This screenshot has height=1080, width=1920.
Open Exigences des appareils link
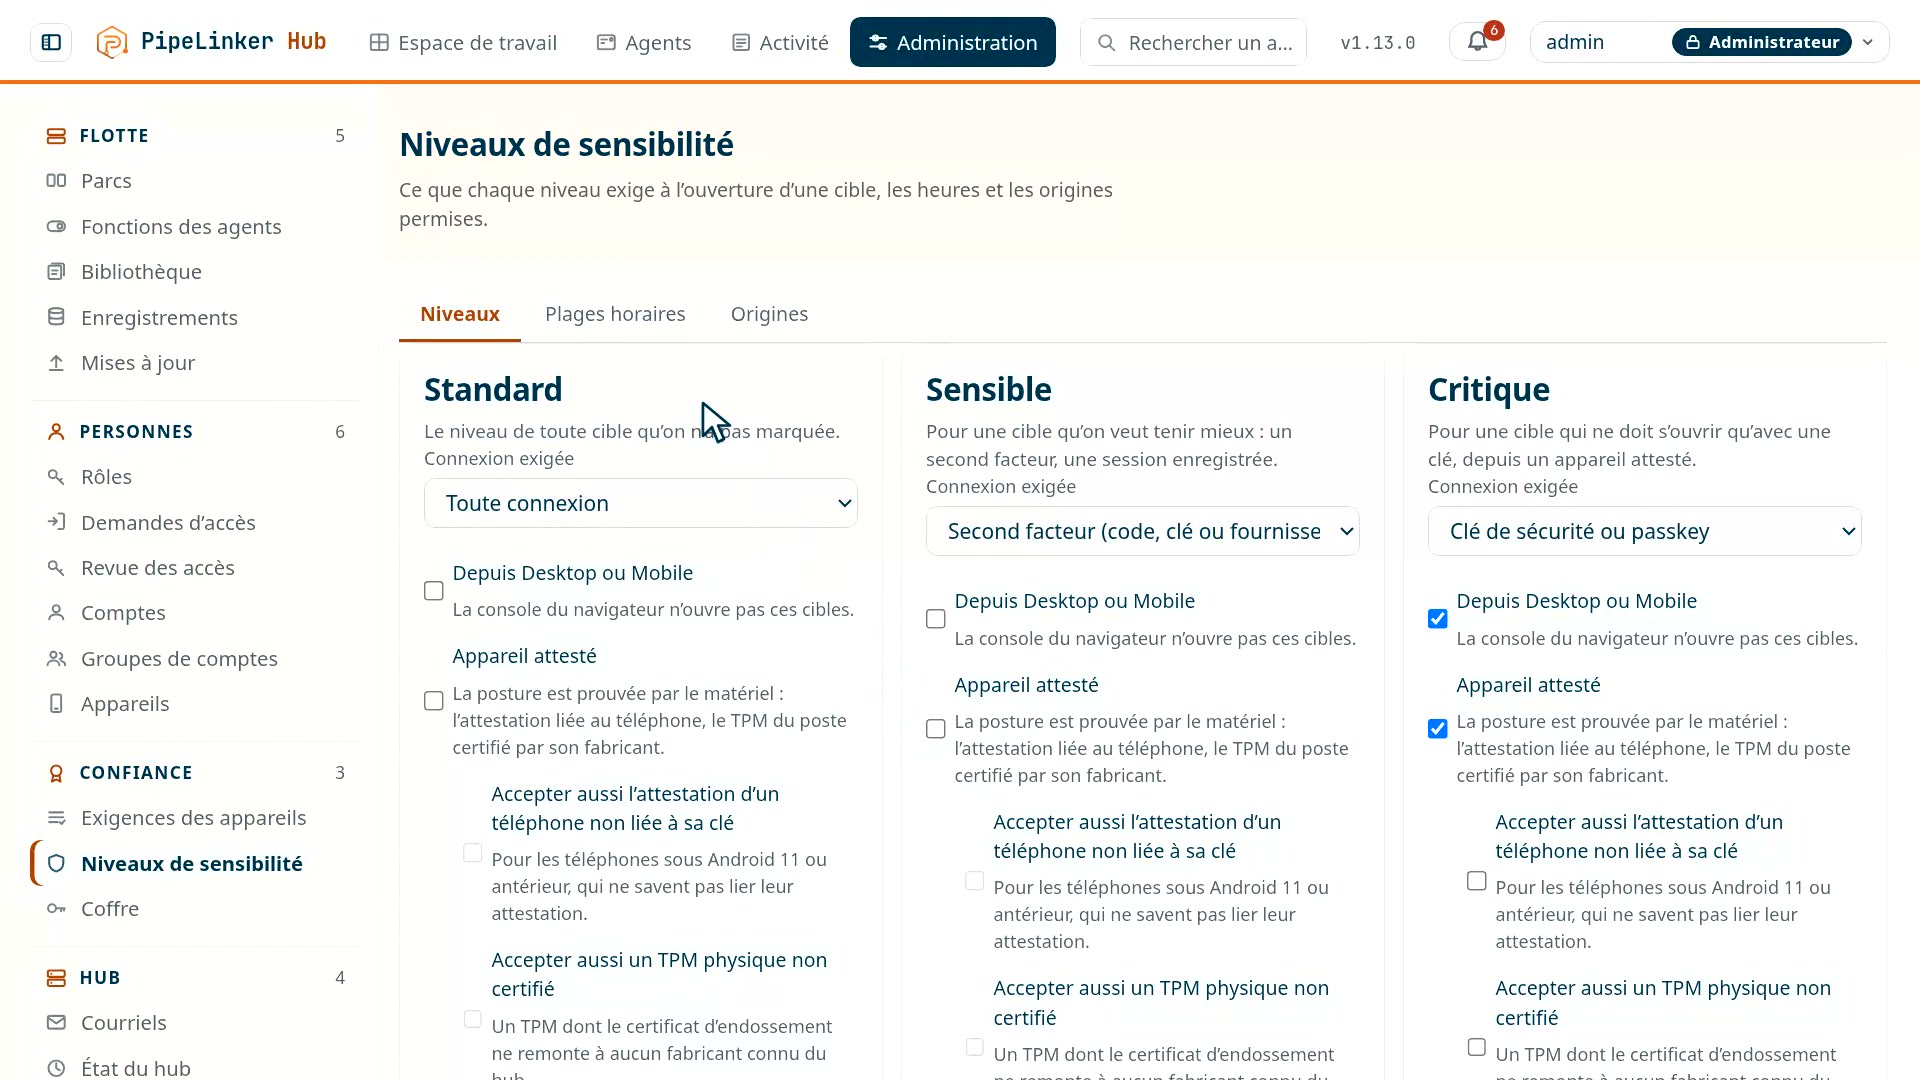tap(194, 818)
